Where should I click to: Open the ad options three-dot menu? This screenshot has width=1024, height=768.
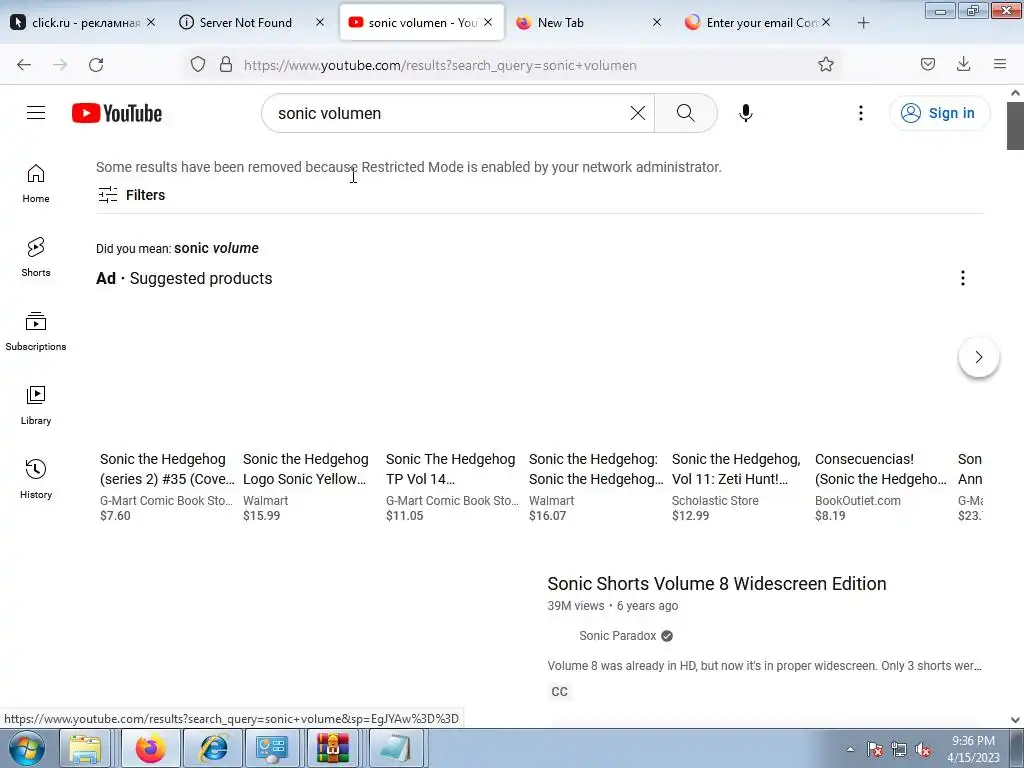(963, 278)
